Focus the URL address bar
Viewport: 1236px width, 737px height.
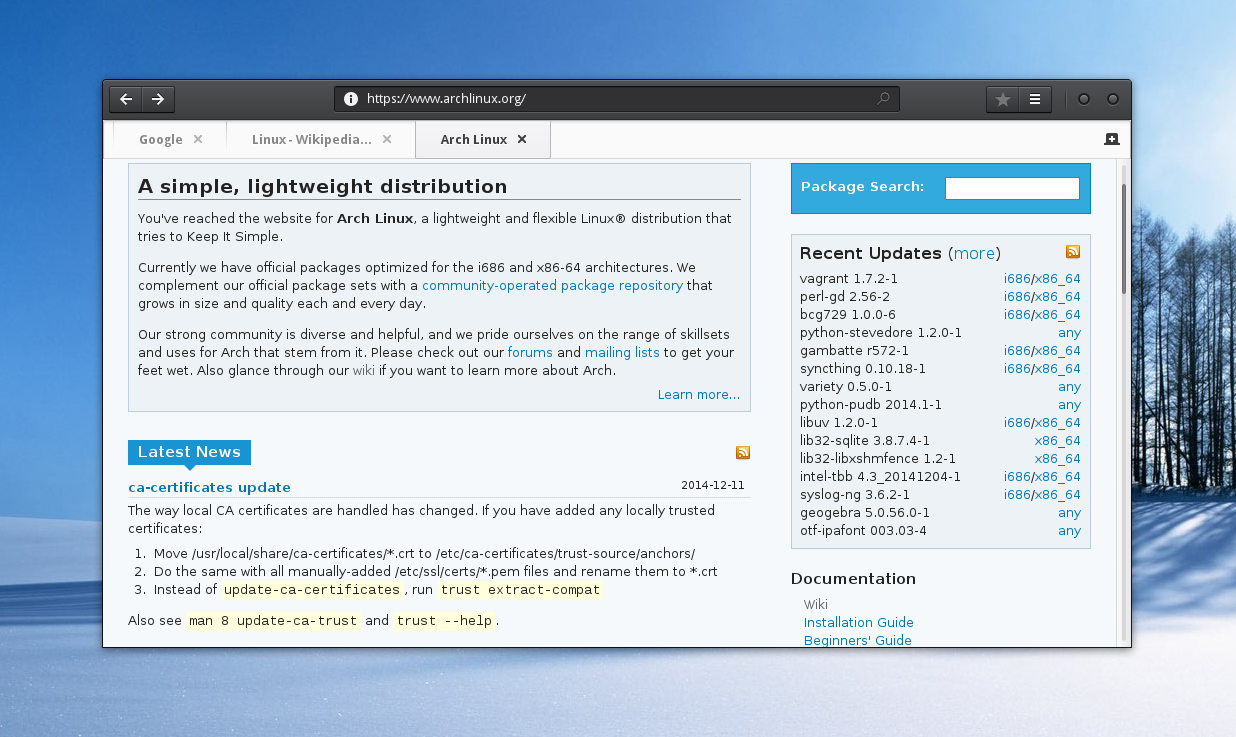point(617,99)
